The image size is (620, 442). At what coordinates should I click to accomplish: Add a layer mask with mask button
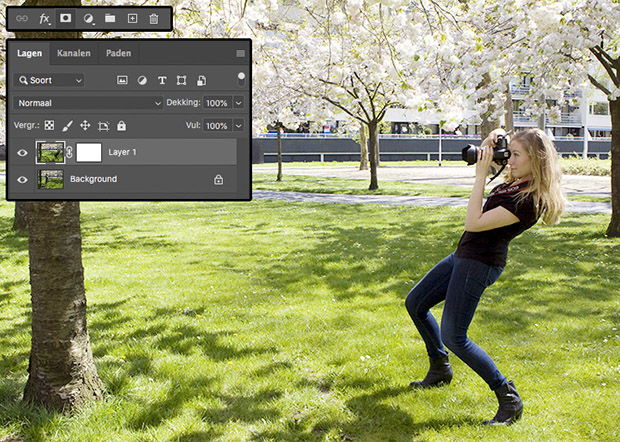click(66, 18)
